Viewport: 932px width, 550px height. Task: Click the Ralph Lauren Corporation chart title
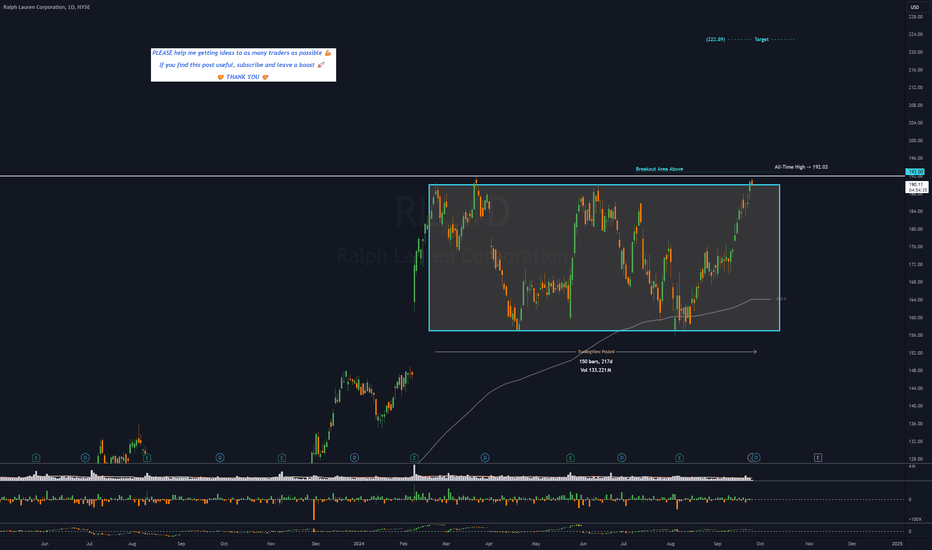(x=46, y=7)
